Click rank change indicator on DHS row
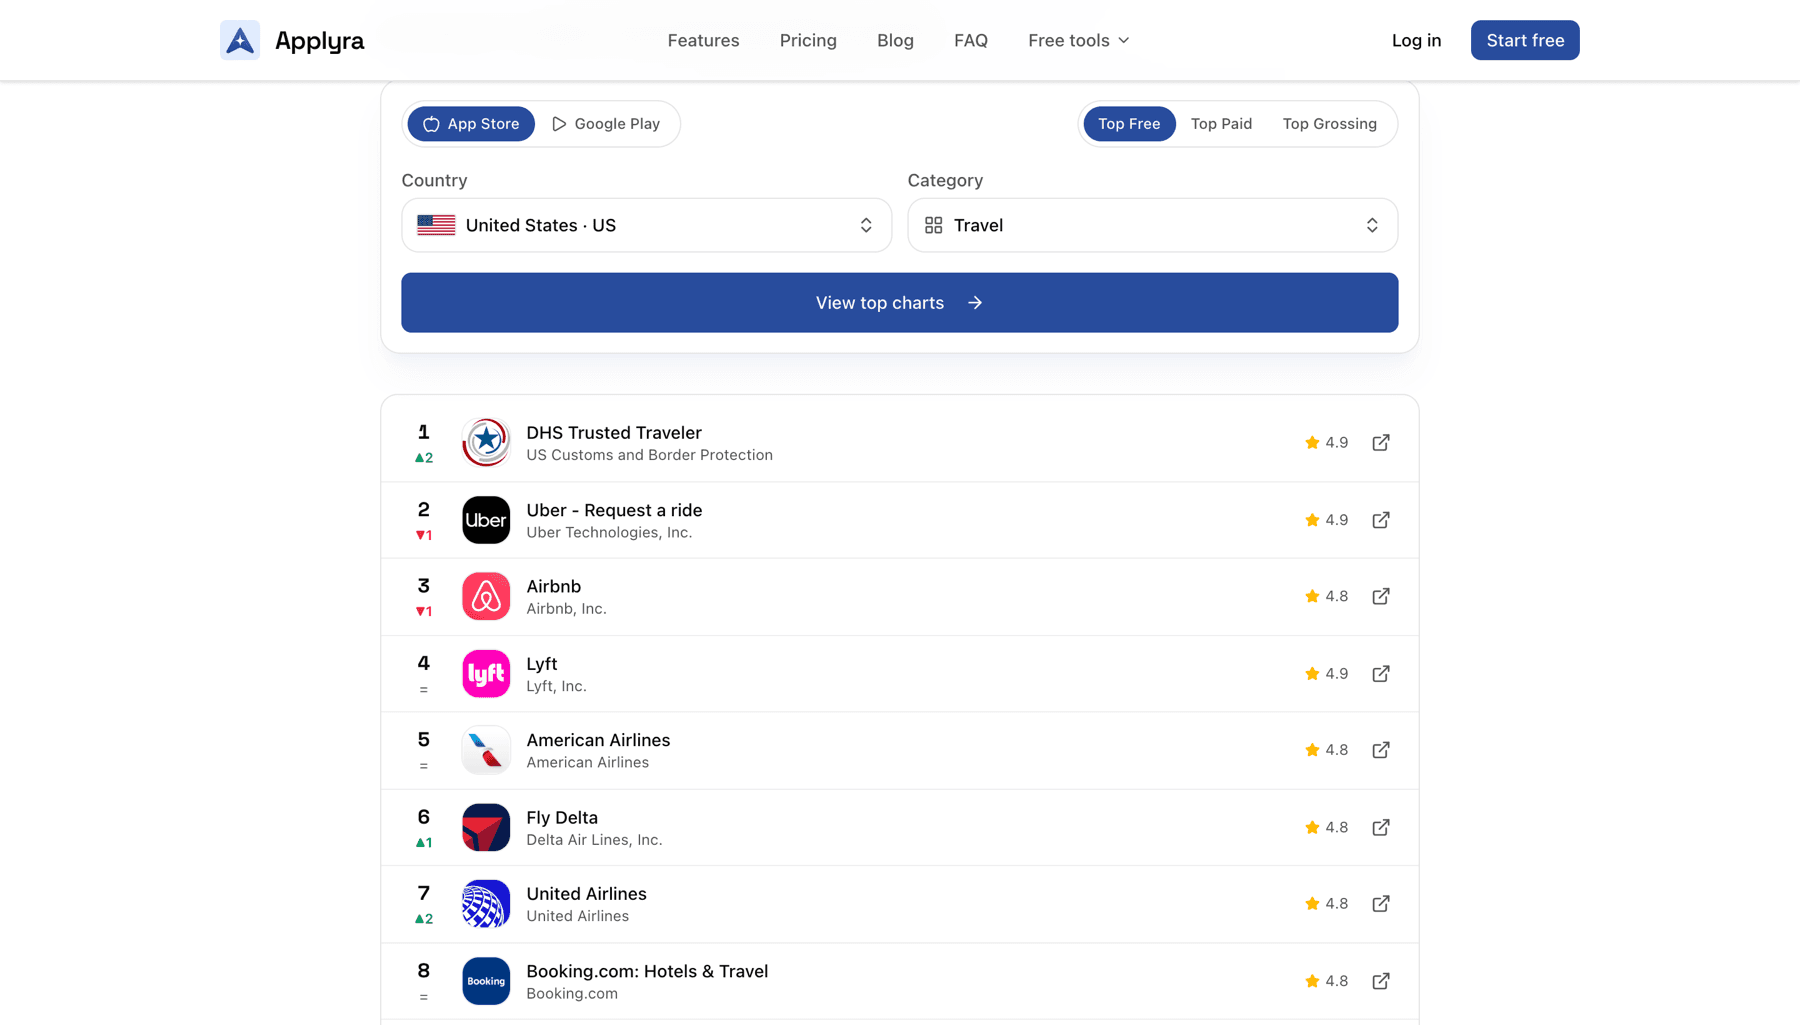The width and height of the screenshot is (1800, 1025). tap(424, 458)
